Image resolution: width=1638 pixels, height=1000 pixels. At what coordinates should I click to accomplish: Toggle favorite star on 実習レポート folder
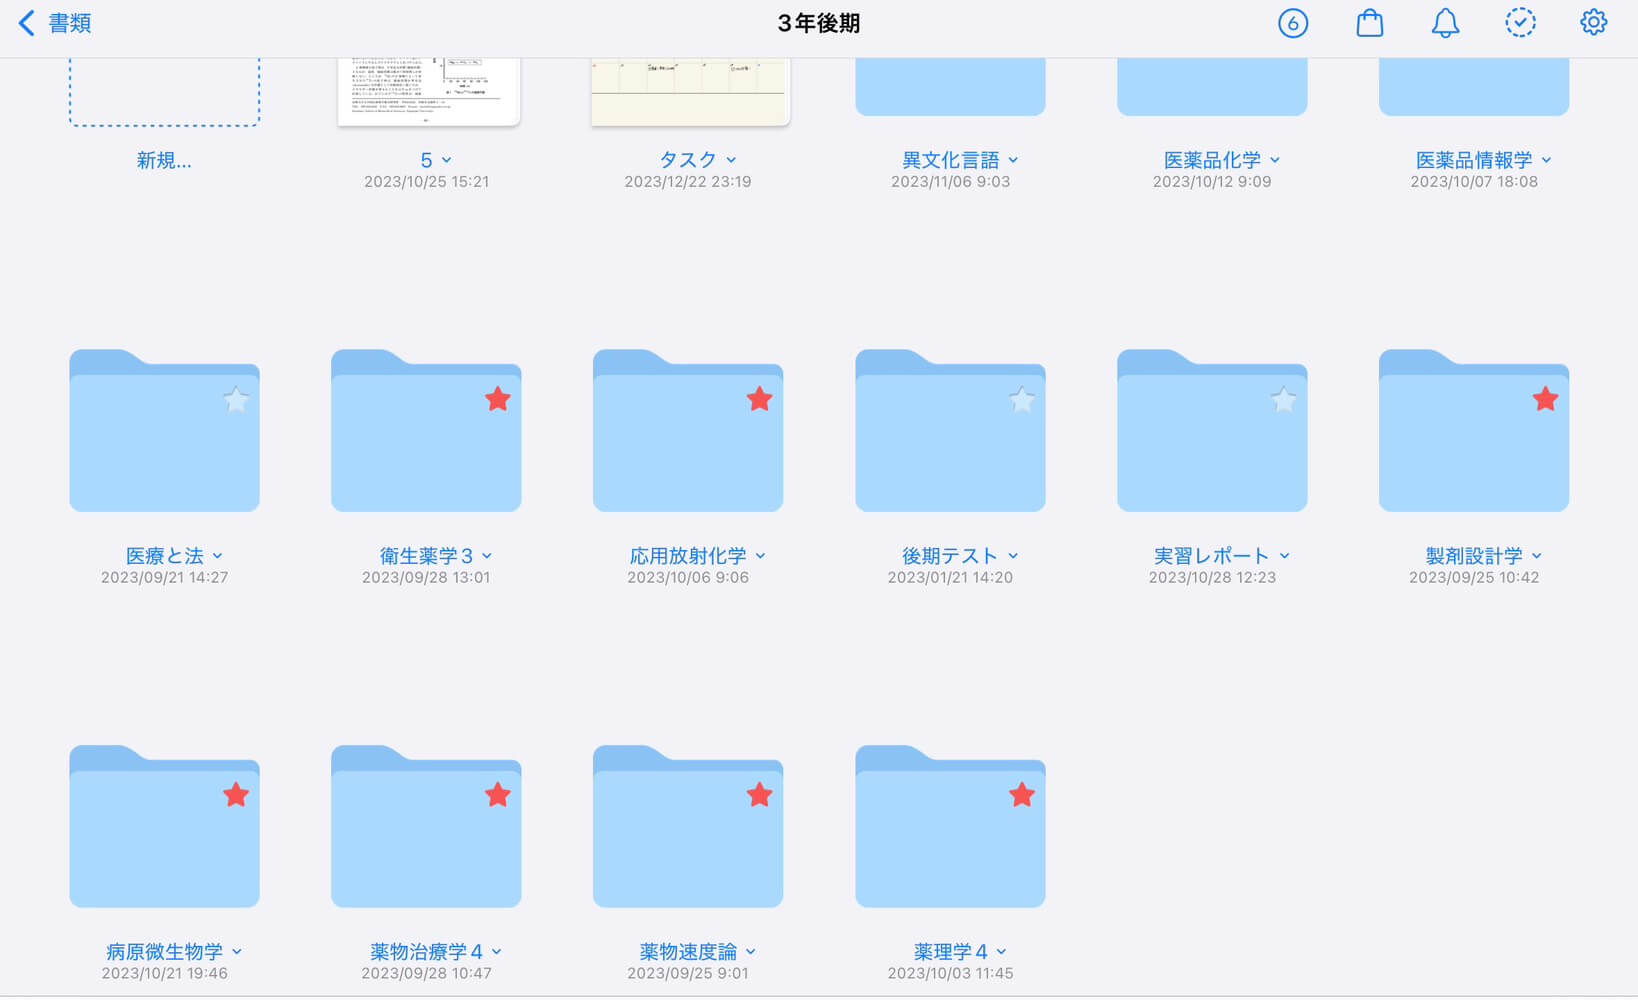tap(1283, 401)
